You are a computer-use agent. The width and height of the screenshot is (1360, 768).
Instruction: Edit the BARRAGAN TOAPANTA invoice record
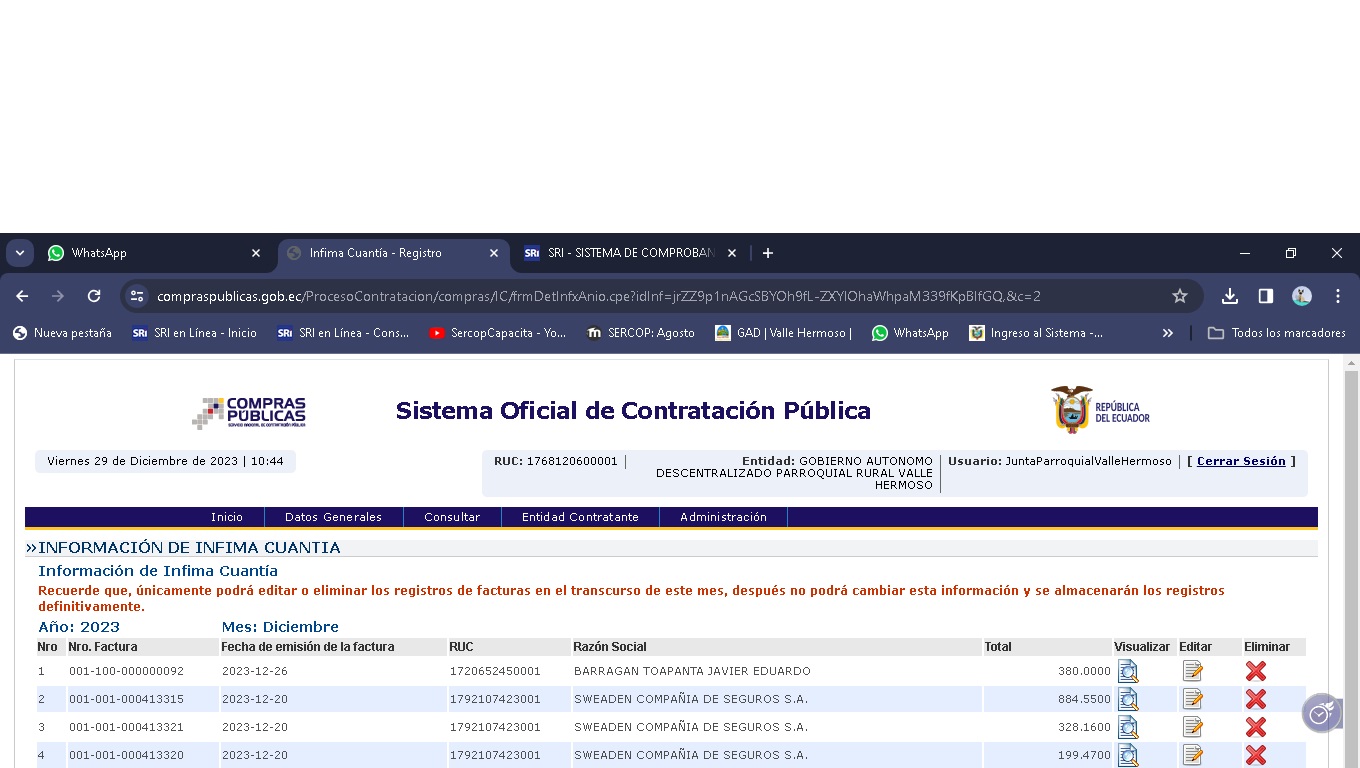(x=1192, y=671)
